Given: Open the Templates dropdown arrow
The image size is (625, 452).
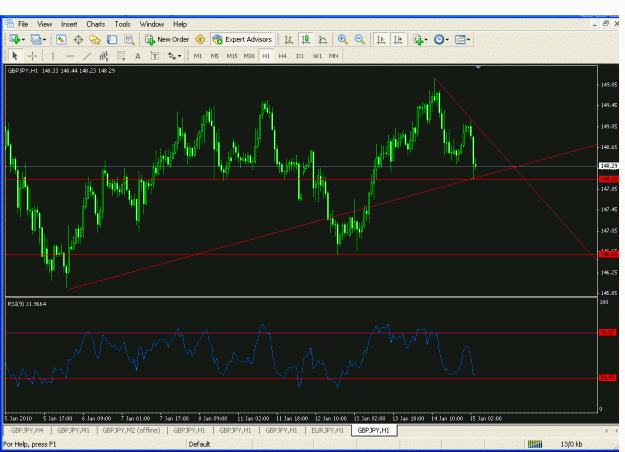Looking at the screenshot, I should coord(468,40).
